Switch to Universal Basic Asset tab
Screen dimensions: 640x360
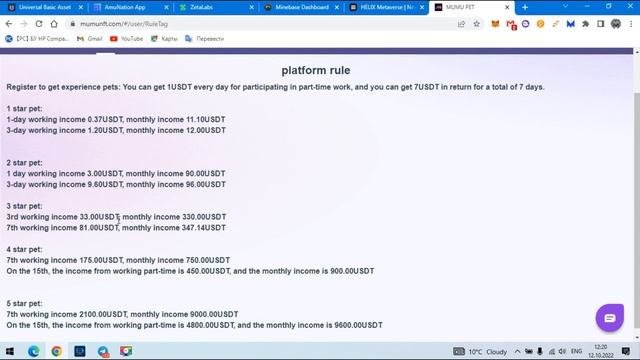tap(44, 7)
